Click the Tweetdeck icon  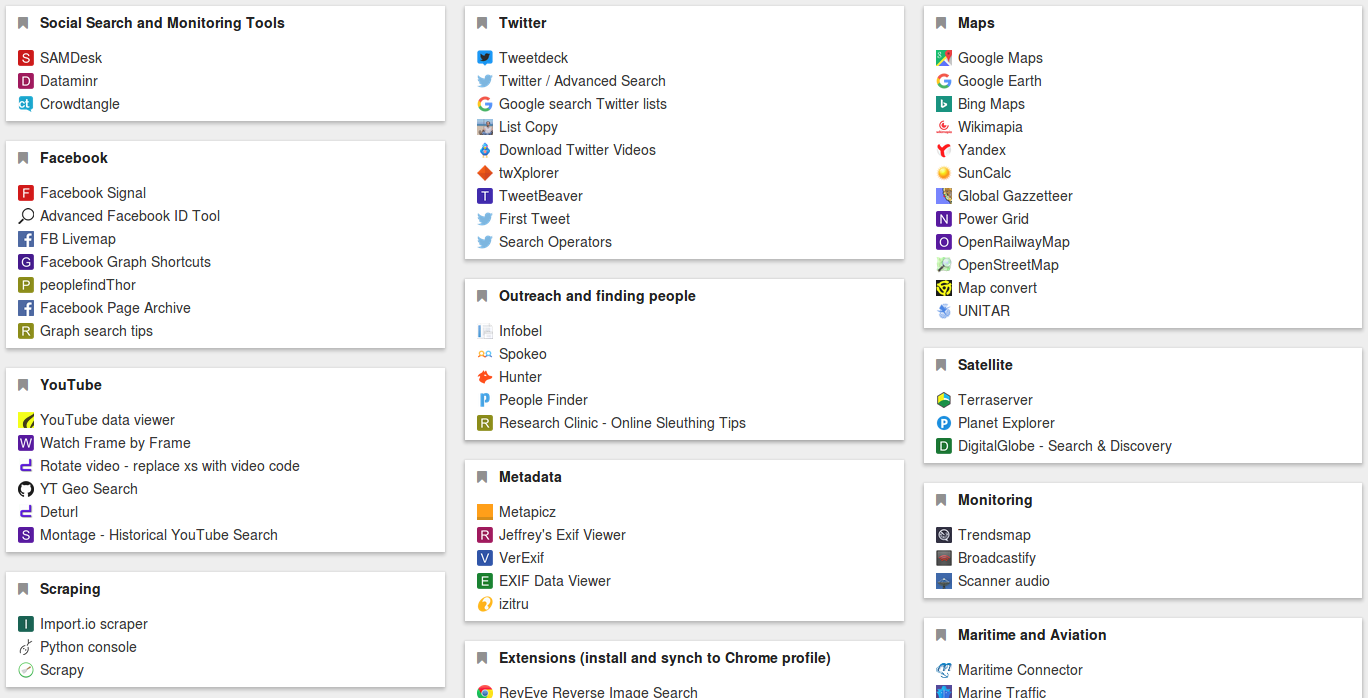click(485, 58)
